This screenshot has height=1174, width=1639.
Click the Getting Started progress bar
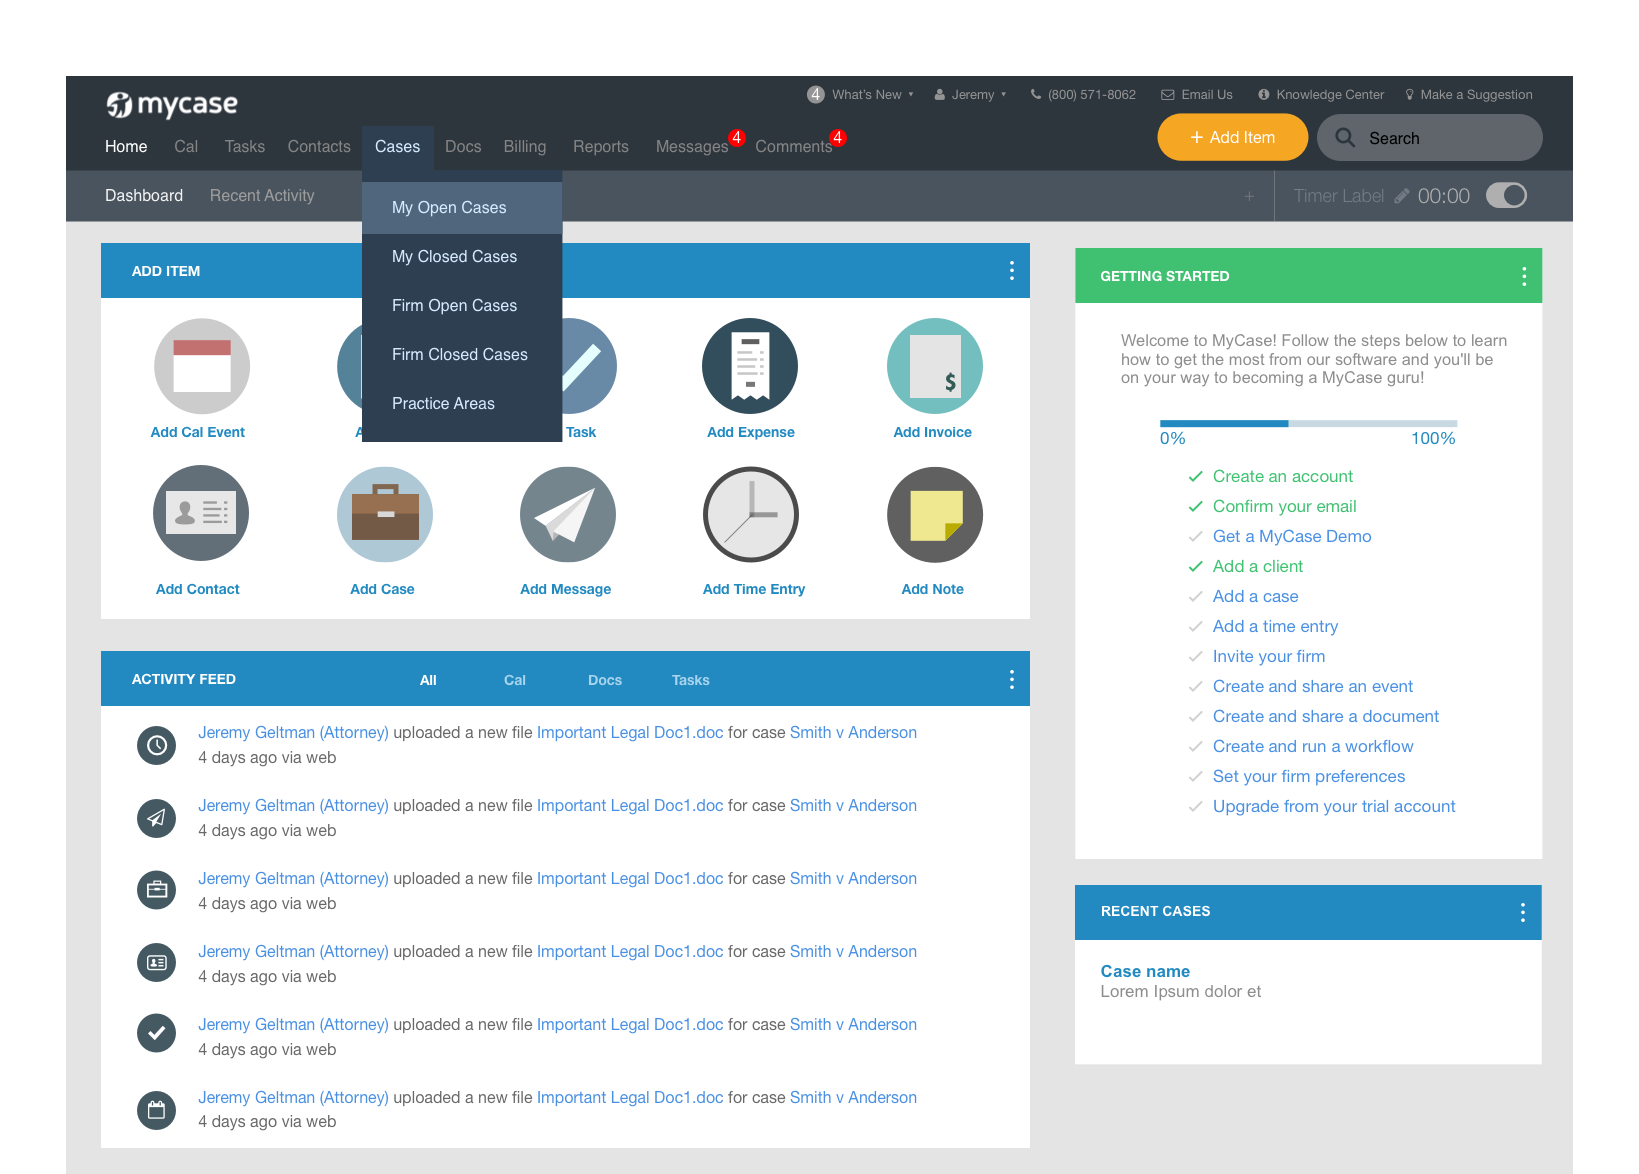tap(1308, 424)
